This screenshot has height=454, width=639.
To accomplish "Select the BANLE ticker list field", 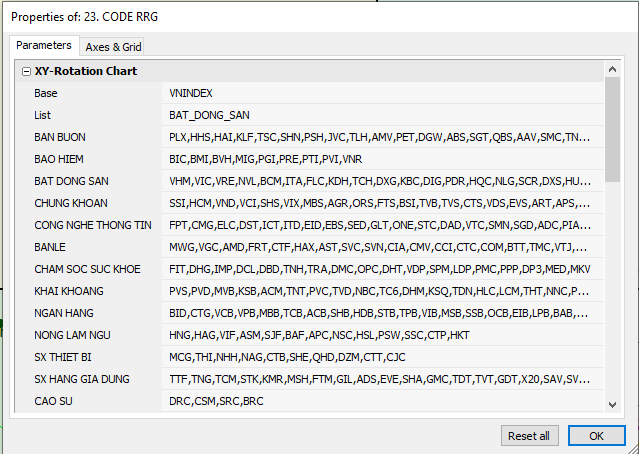I will coord(382,247).
